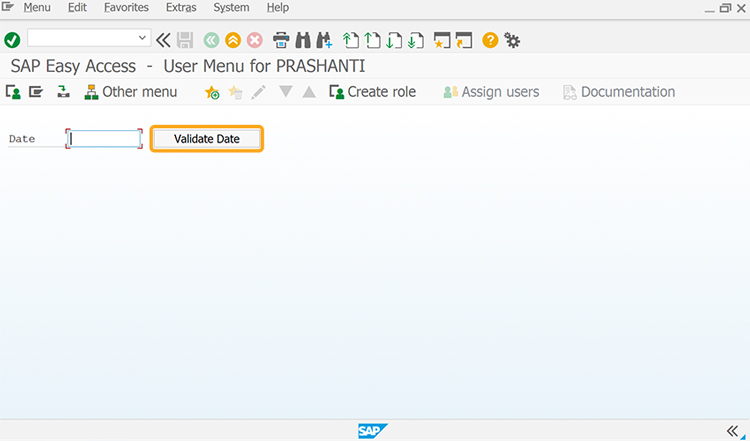Open the Extras menu
Viewport: 750px width, 441px height.
181,8
